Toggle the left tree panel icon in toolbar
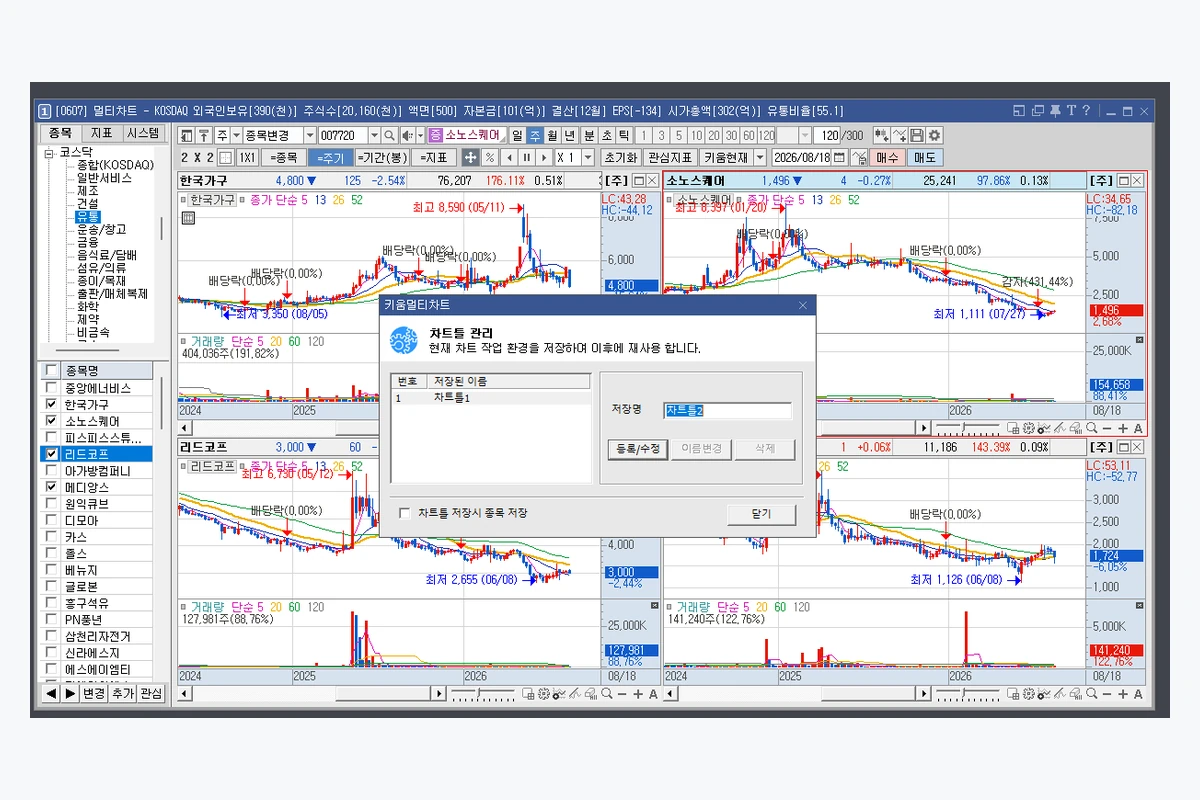1200x800 pixels. (x=186, y=135)
